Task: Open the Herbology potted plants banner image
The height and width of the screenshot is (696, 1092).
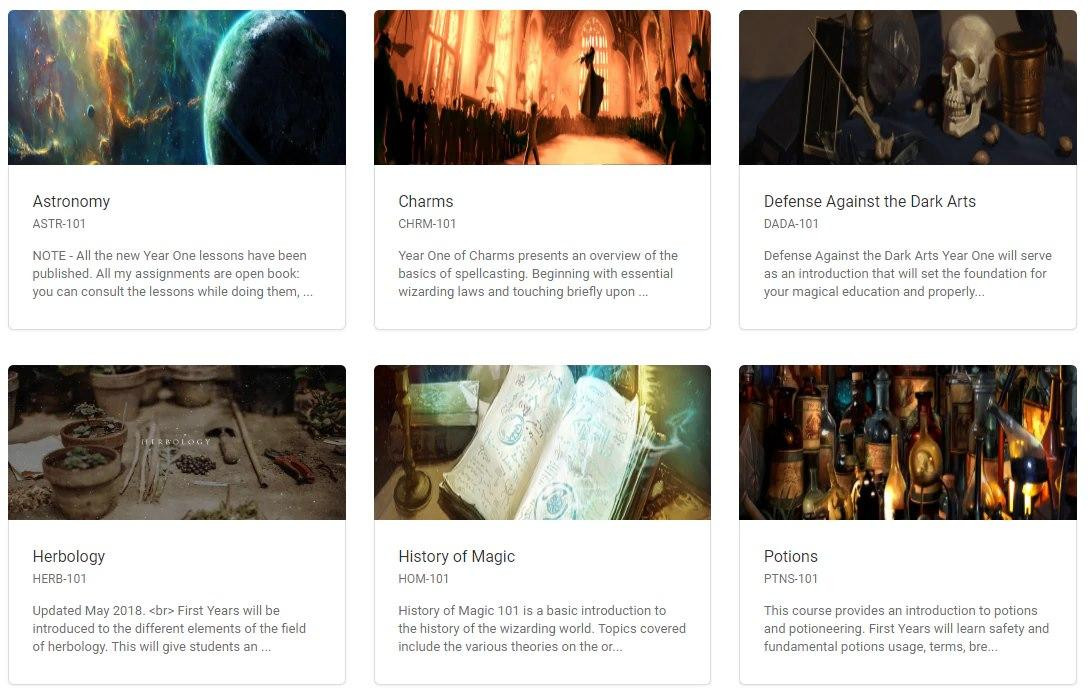Action: coord(177,442)
